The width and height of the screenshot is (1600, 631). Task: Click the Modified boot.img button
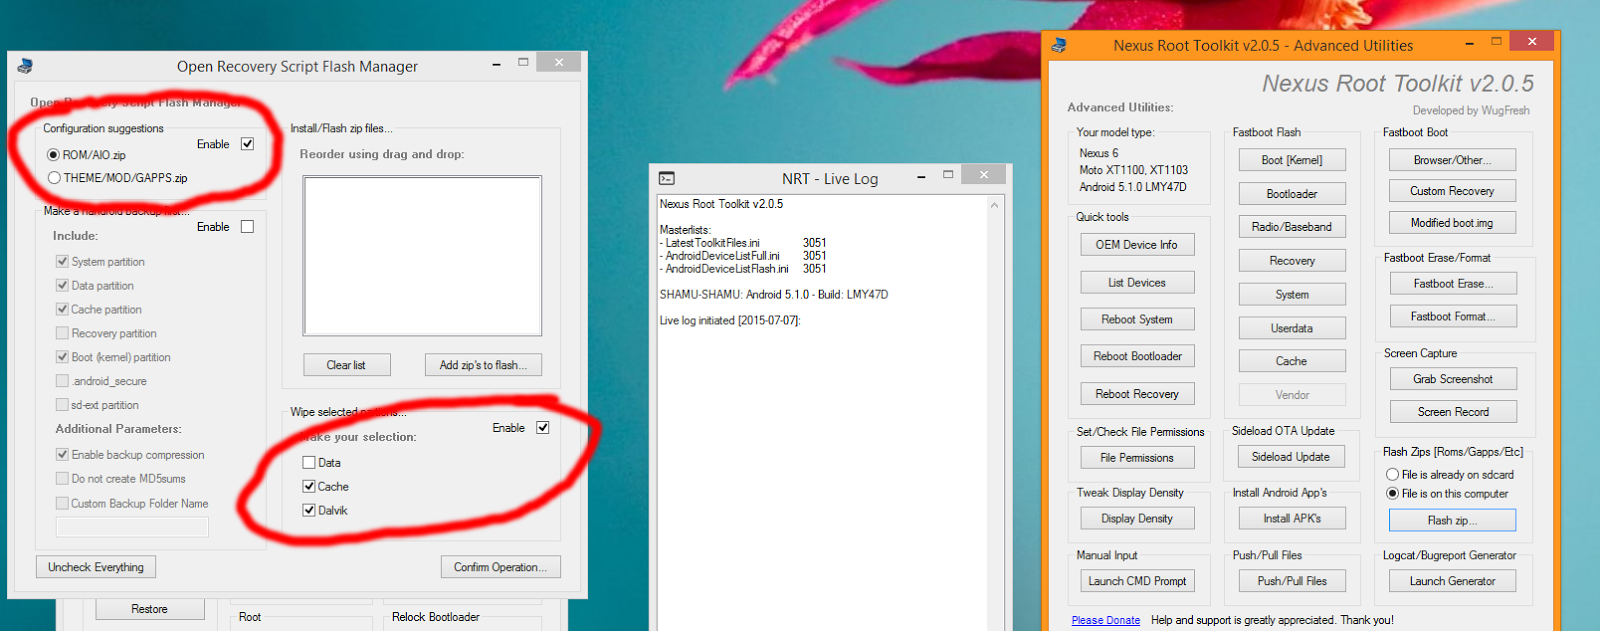pos(1453,223)
